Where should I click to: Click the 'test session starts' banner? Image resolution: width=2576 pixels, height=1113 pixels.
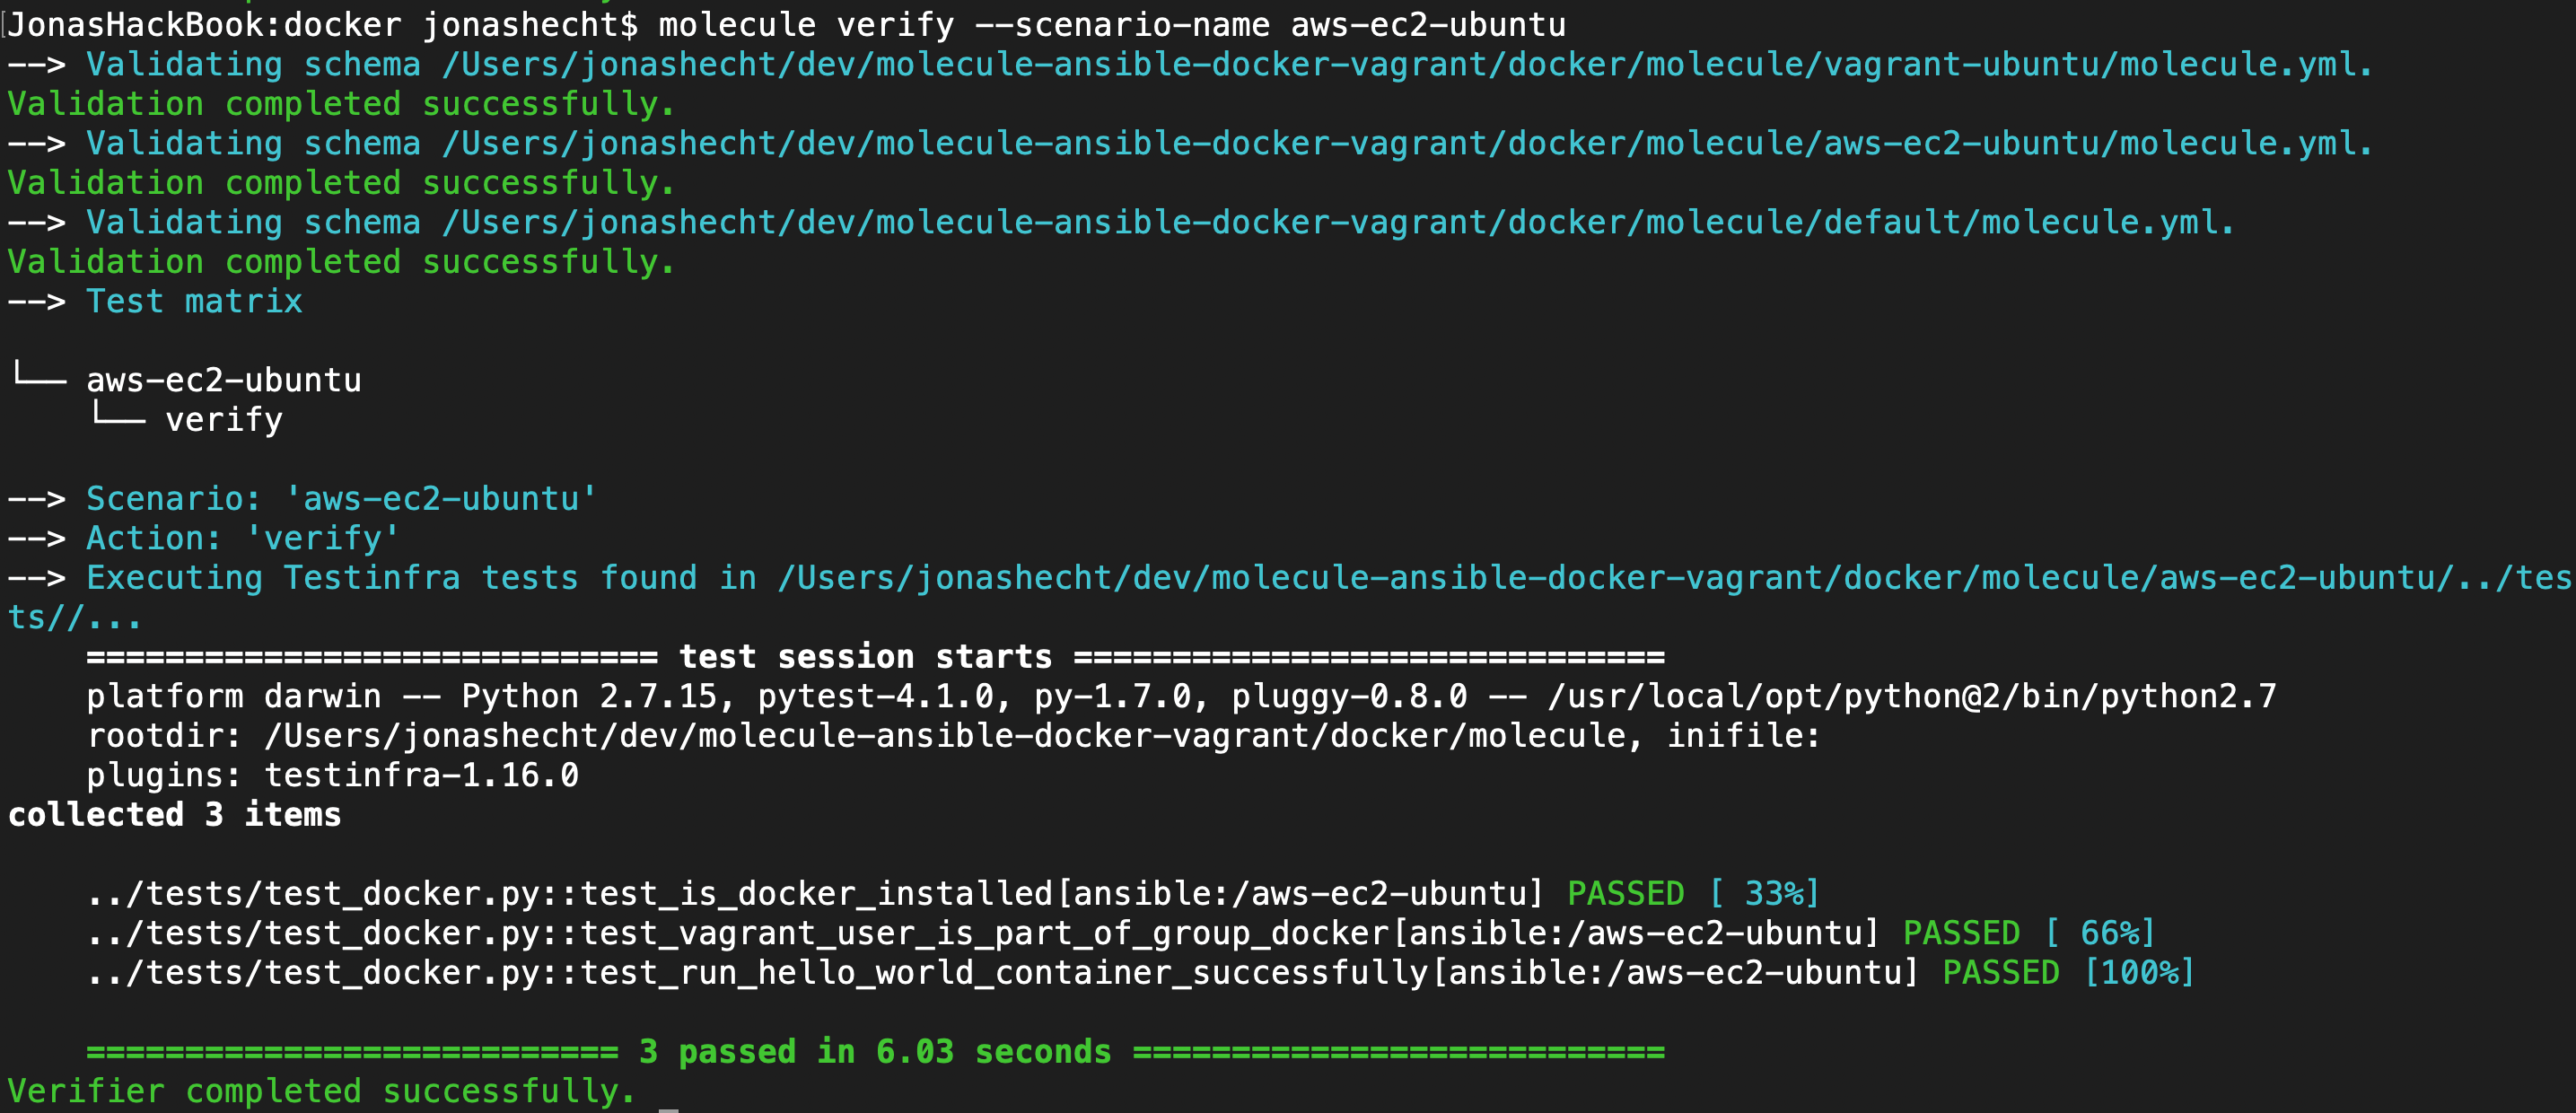click(865, 657)
